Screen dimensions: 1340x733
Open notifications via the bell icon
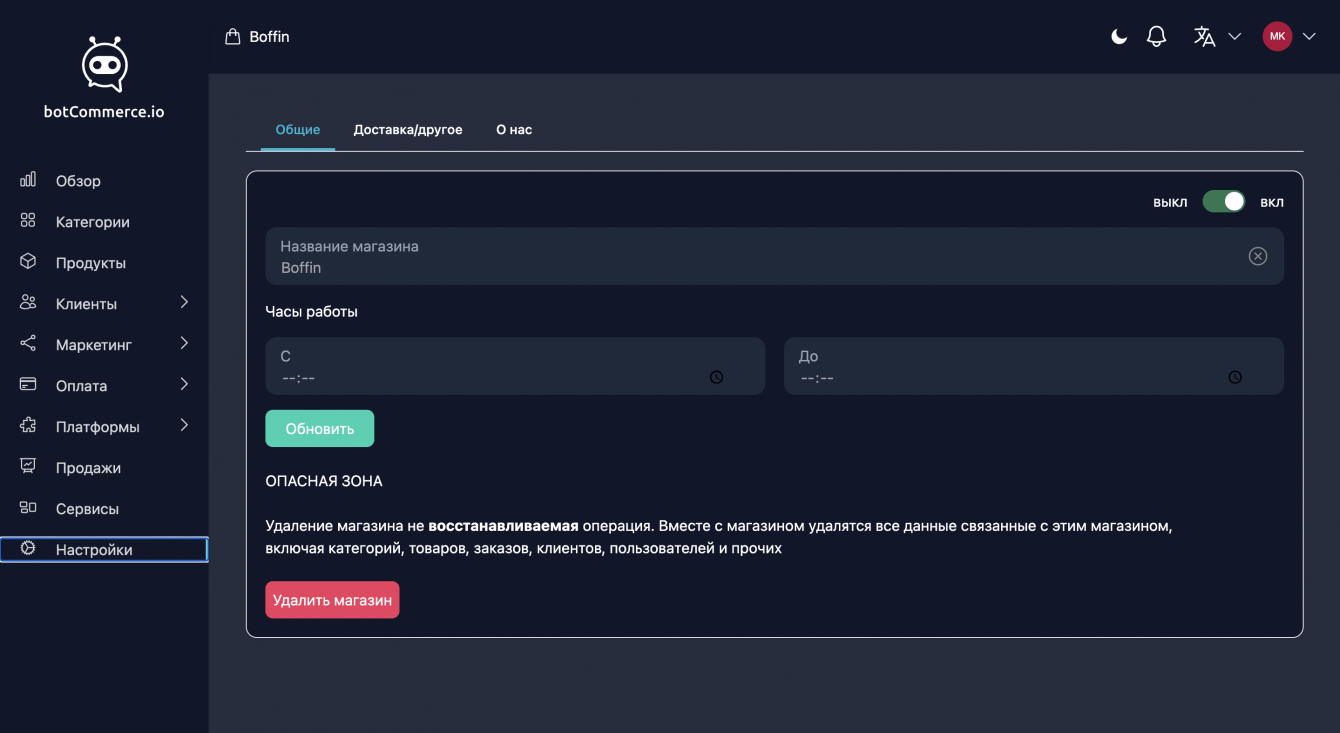[1157, 37]
